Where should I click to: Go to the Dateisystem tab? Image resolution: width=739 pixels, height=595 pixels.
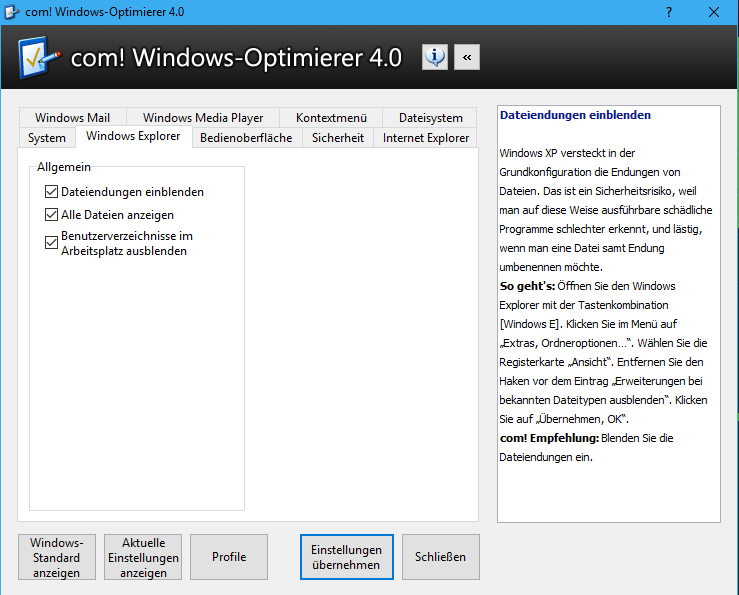coord(430,117)
